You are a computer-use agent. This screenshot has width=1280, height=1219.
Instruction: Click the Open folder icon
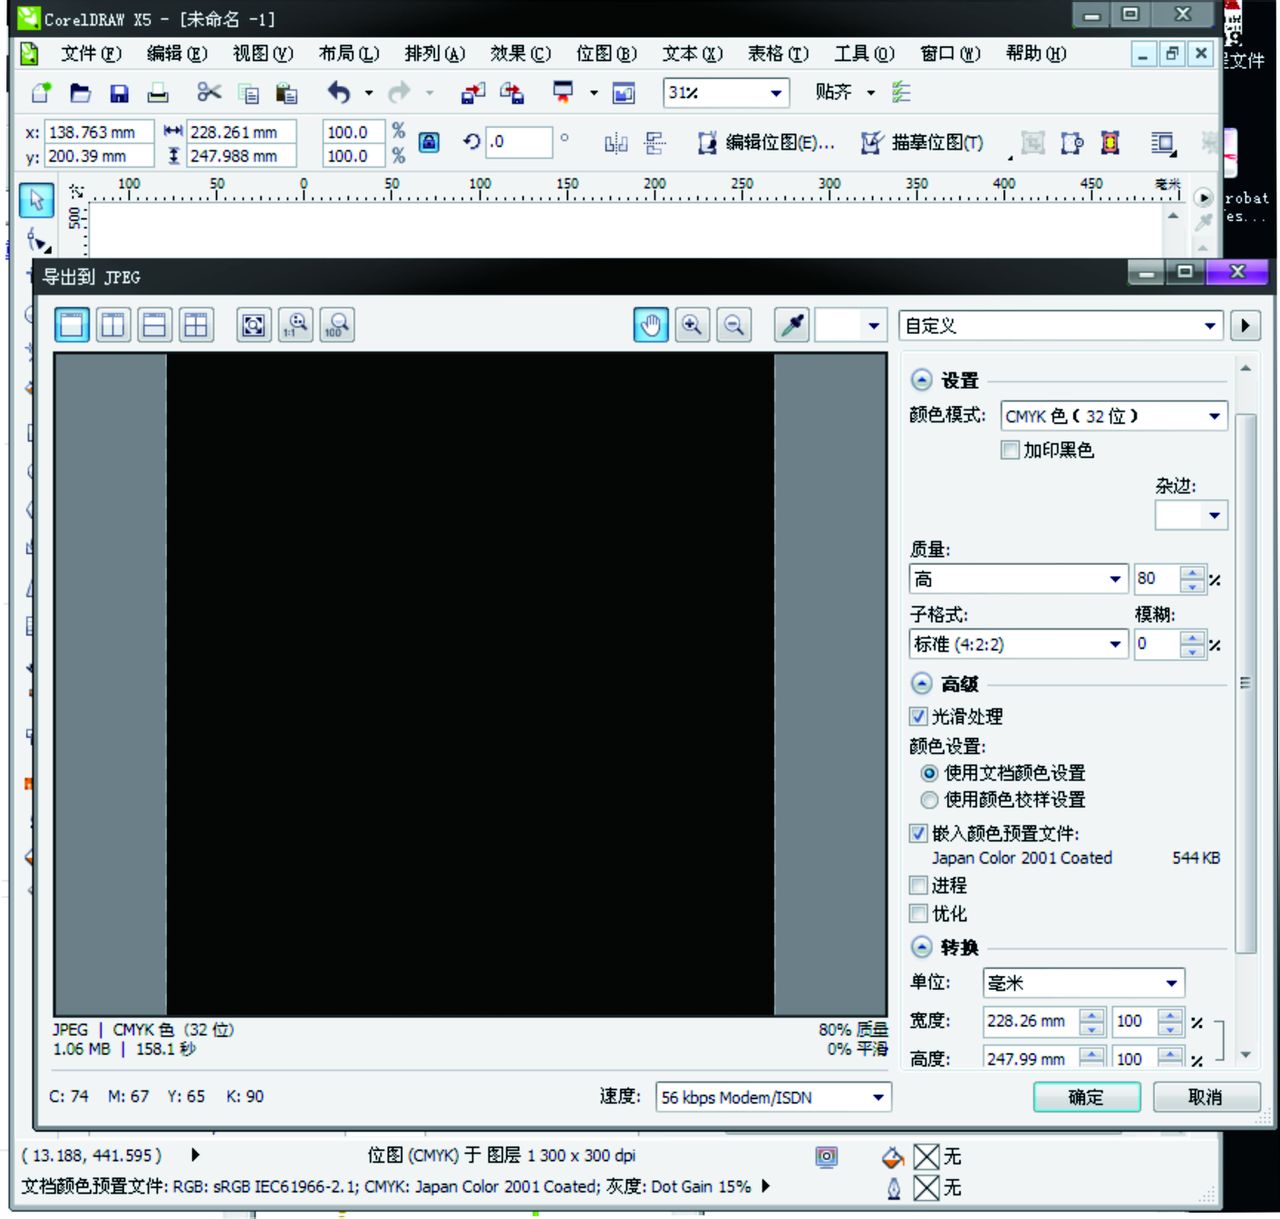(x=80, y=93)
